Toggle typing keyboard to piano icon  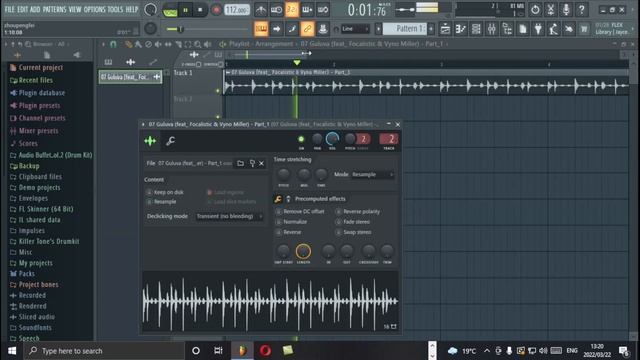261,29
